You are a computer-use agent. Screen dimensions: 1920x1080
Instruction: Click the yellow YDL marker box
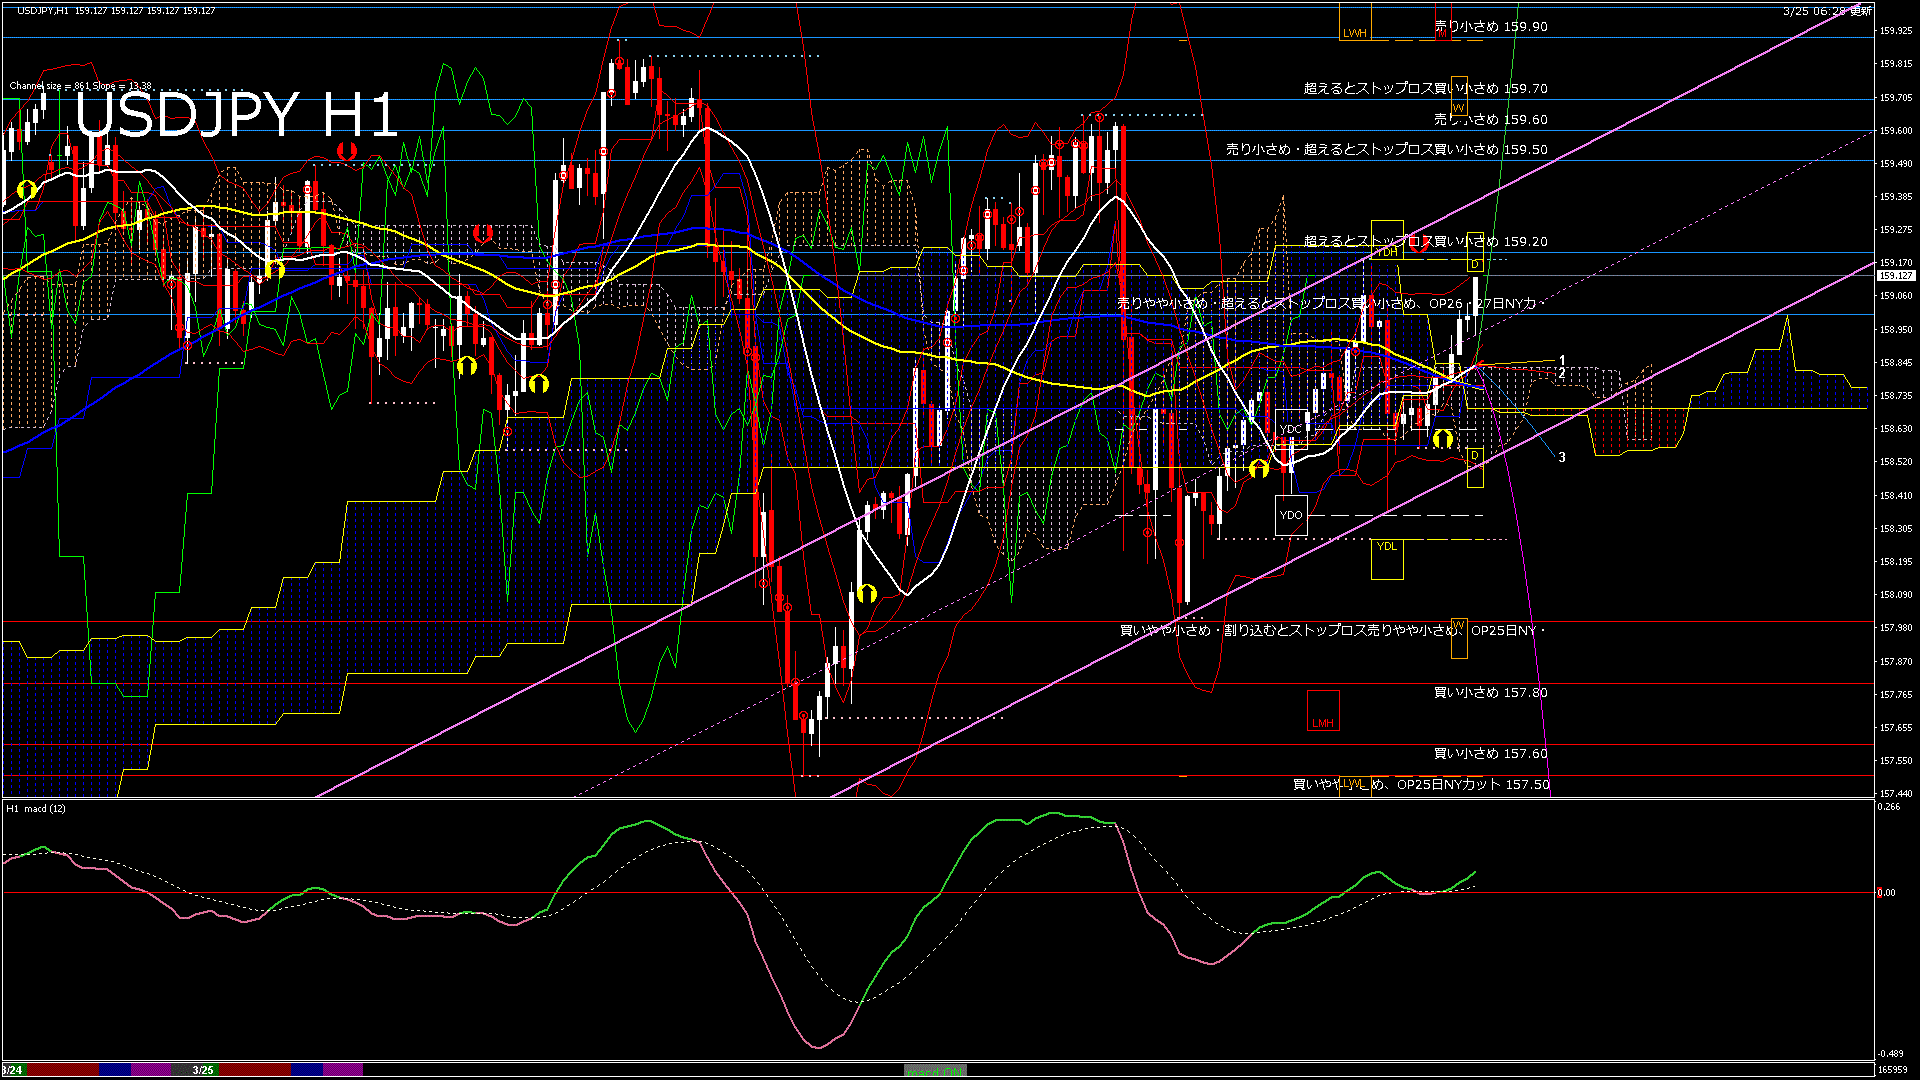point(1386,558)
